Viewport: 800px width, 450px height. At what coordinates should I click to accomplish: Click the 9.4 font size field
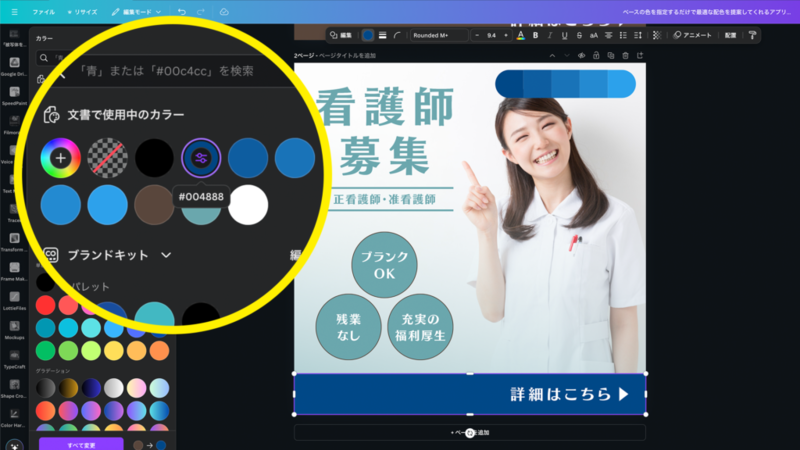pyautogui.click(x=491, y=35)
